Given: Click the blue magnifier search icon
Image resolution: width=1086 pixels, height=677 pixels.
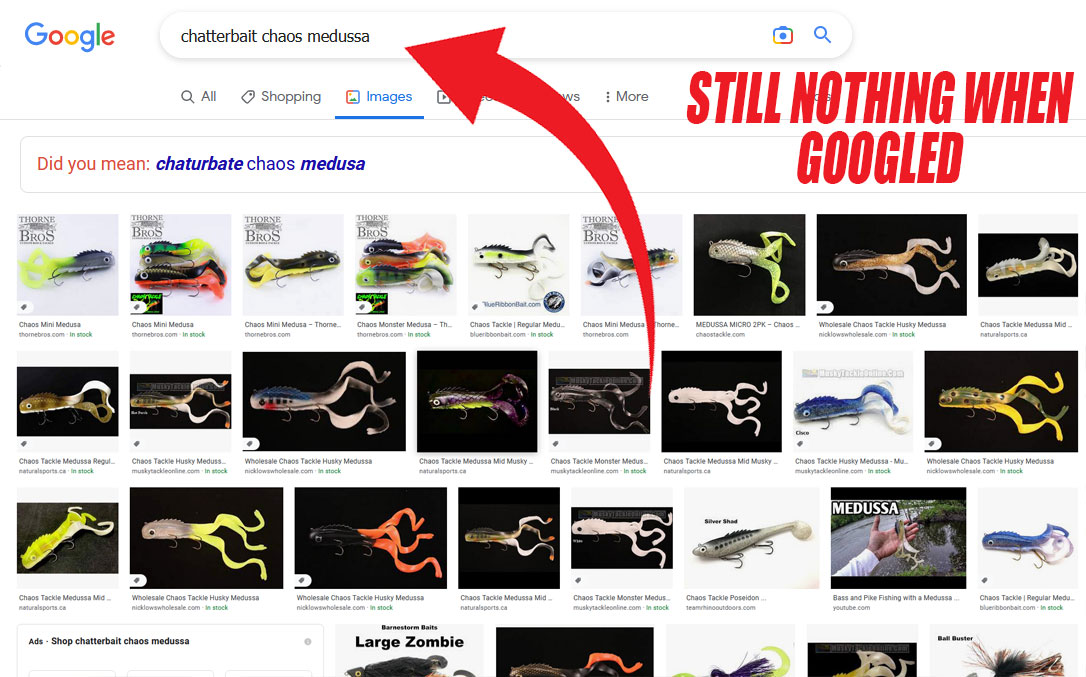Looking at the screenshot, I should [822, 35].
